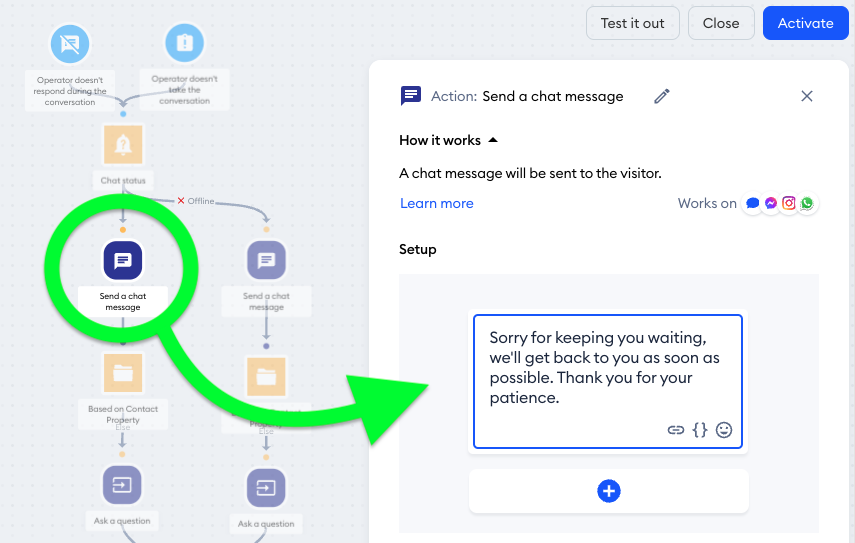The height and width of the screenshot is (543, 855).
Task: Add another message with blue plus button
Action: (x=609, y=491)
